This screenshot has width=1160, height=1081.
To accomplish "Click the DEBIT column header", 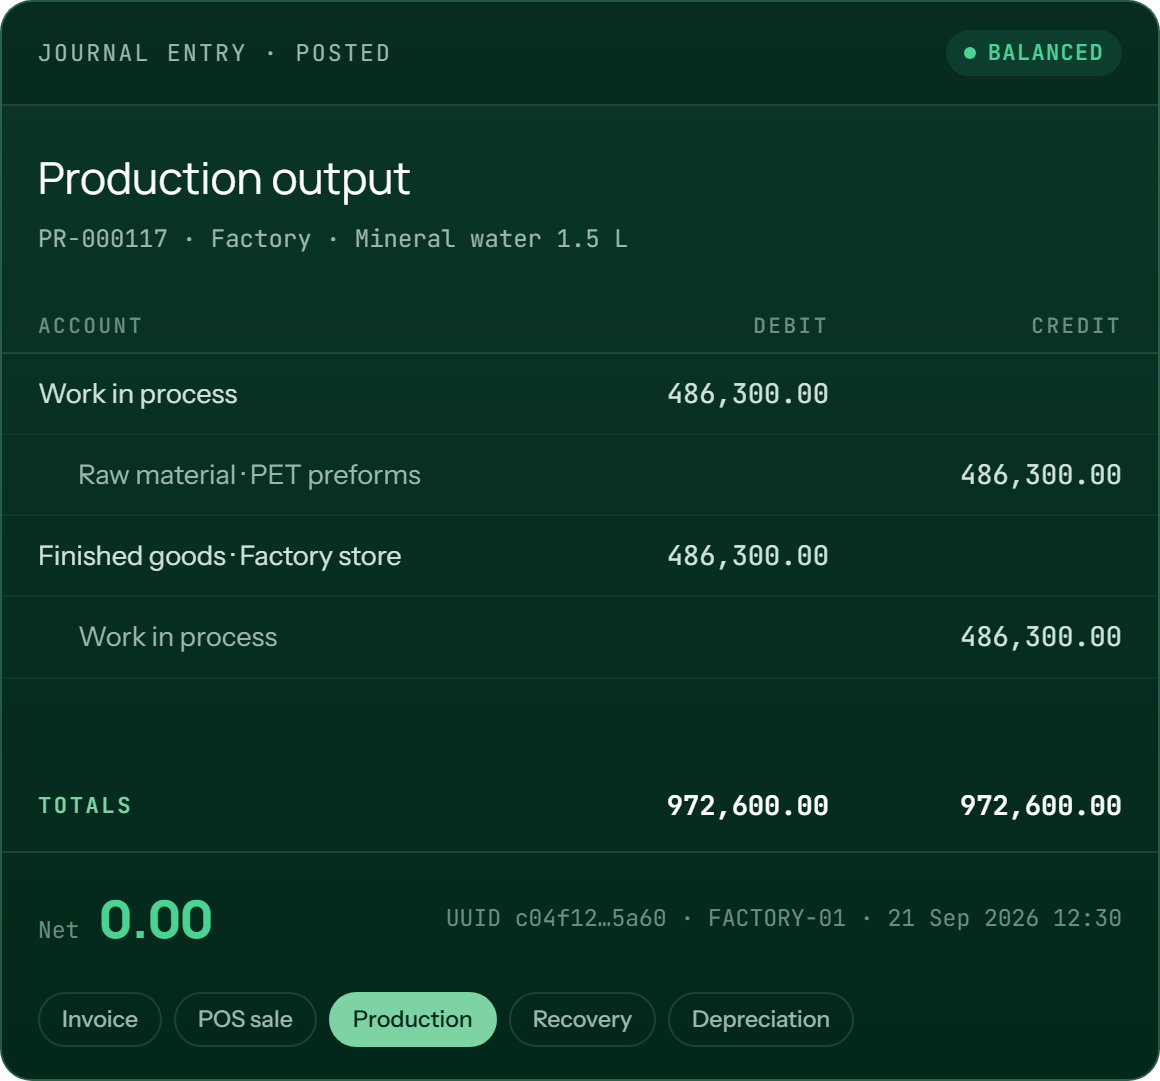I will (x=790, y=326).
